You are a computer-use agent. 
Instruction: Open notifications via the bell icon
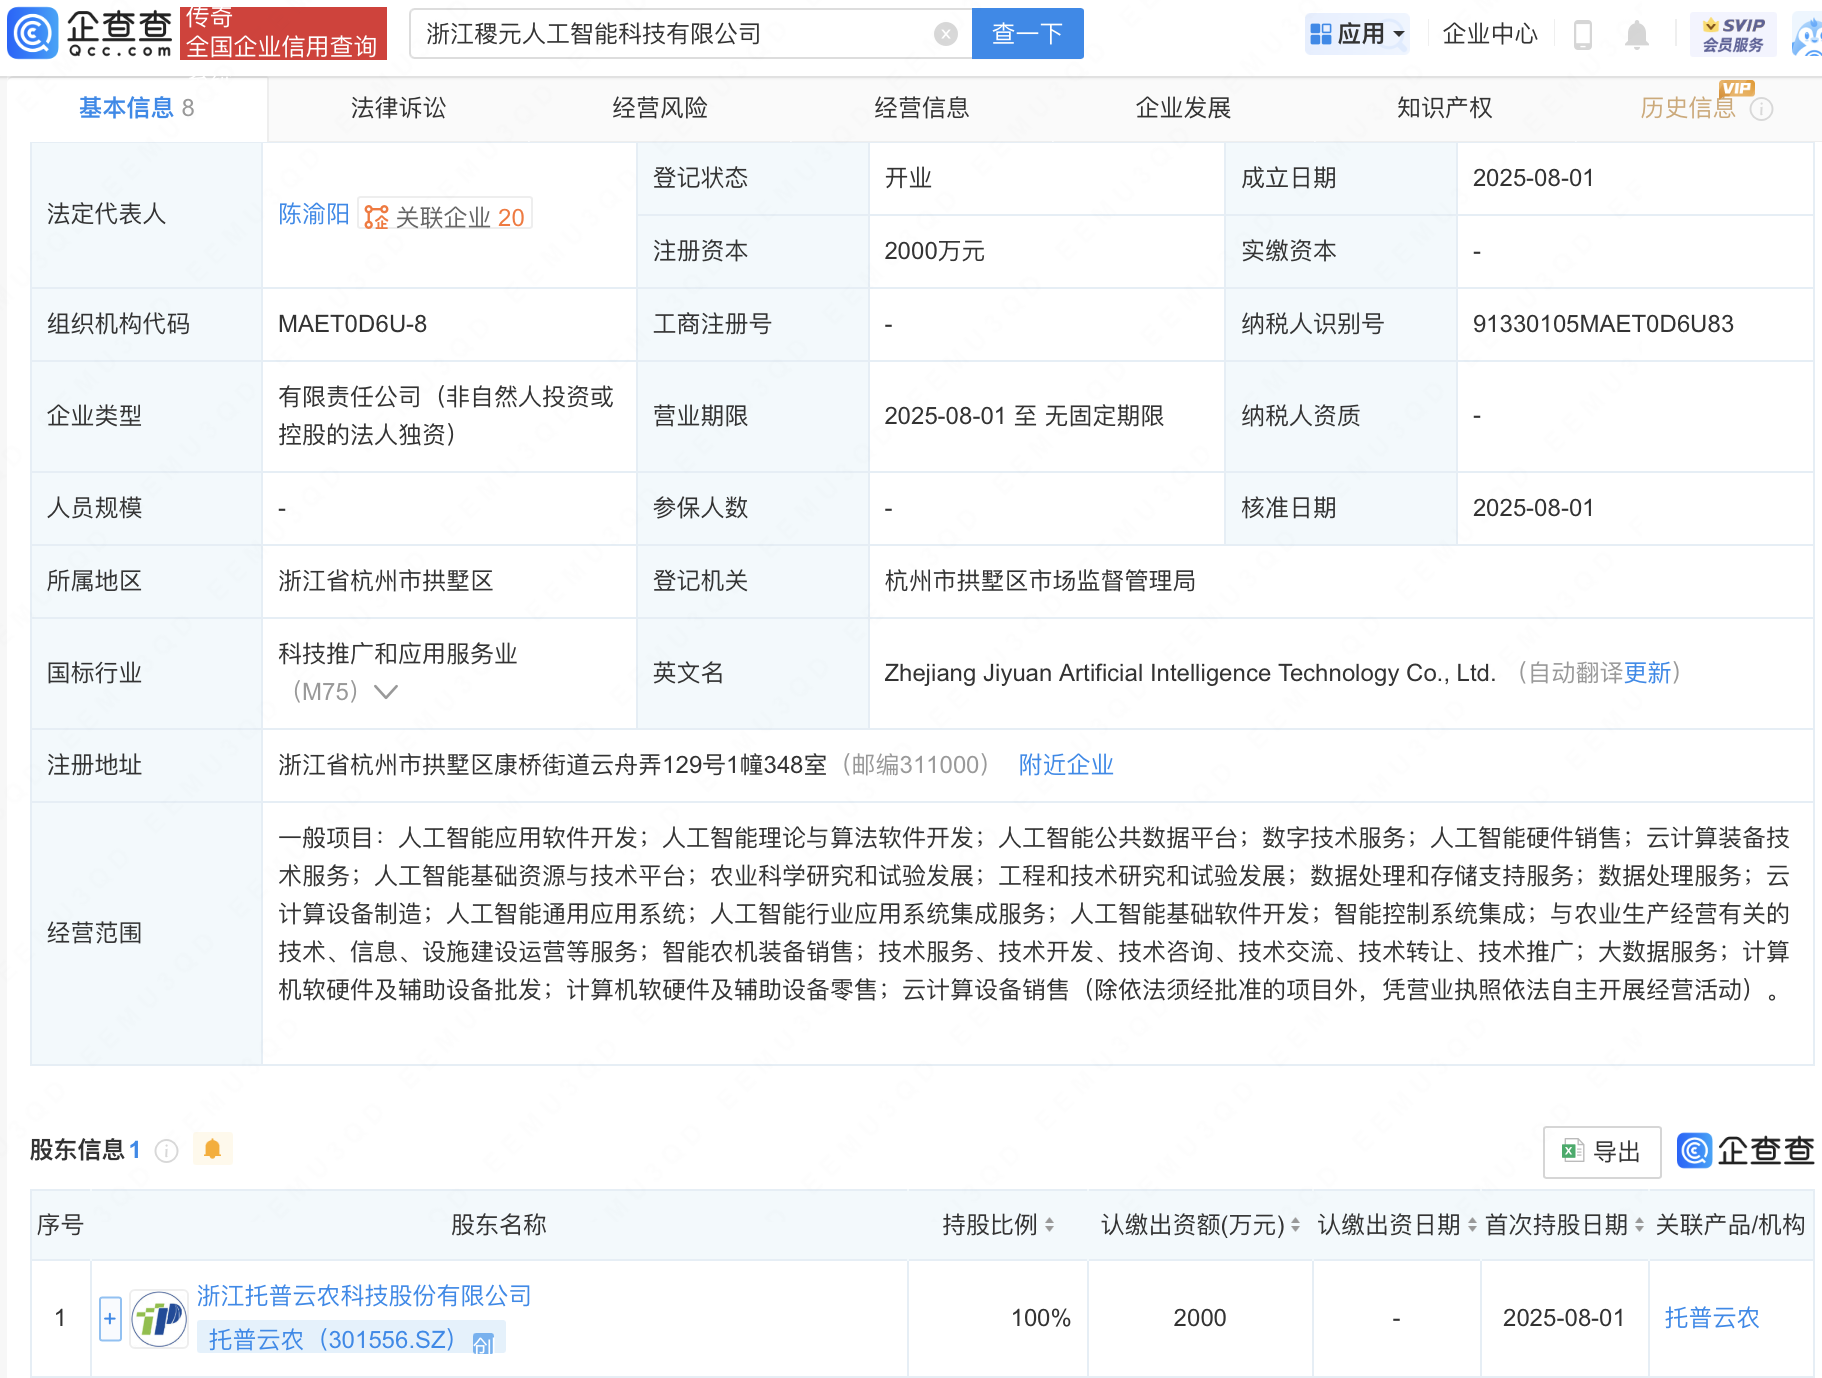click(x=1637, y=33)
